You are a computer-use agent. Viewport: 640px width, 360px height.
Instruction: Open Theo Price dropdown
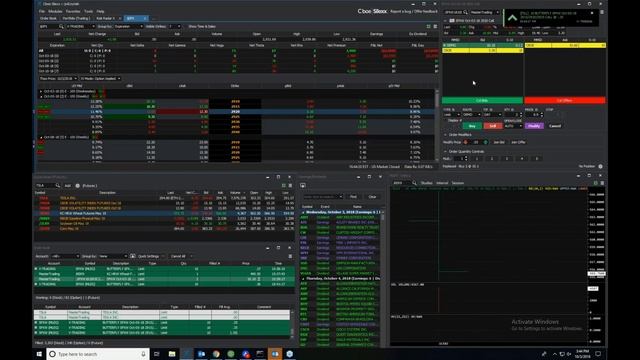point(58,78)
